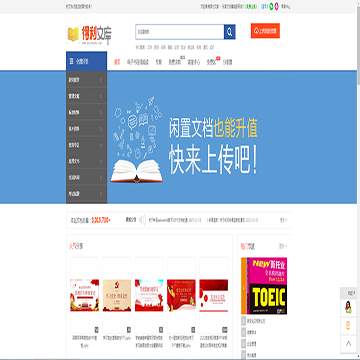Click the file type icon under the beige emblem document

point(129,330)
